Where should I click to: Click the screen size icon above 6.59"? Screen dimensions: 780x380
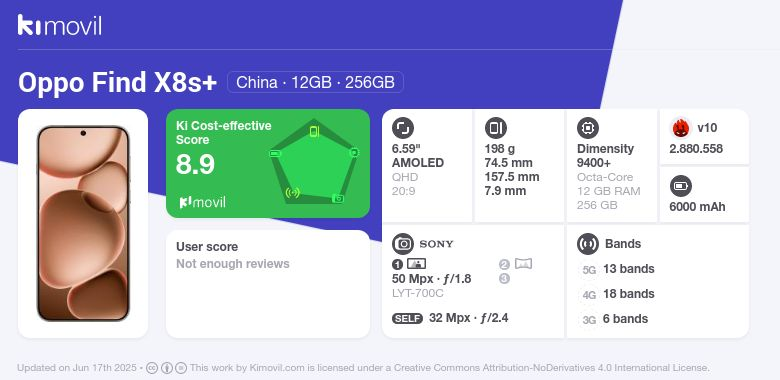point(403,128)
